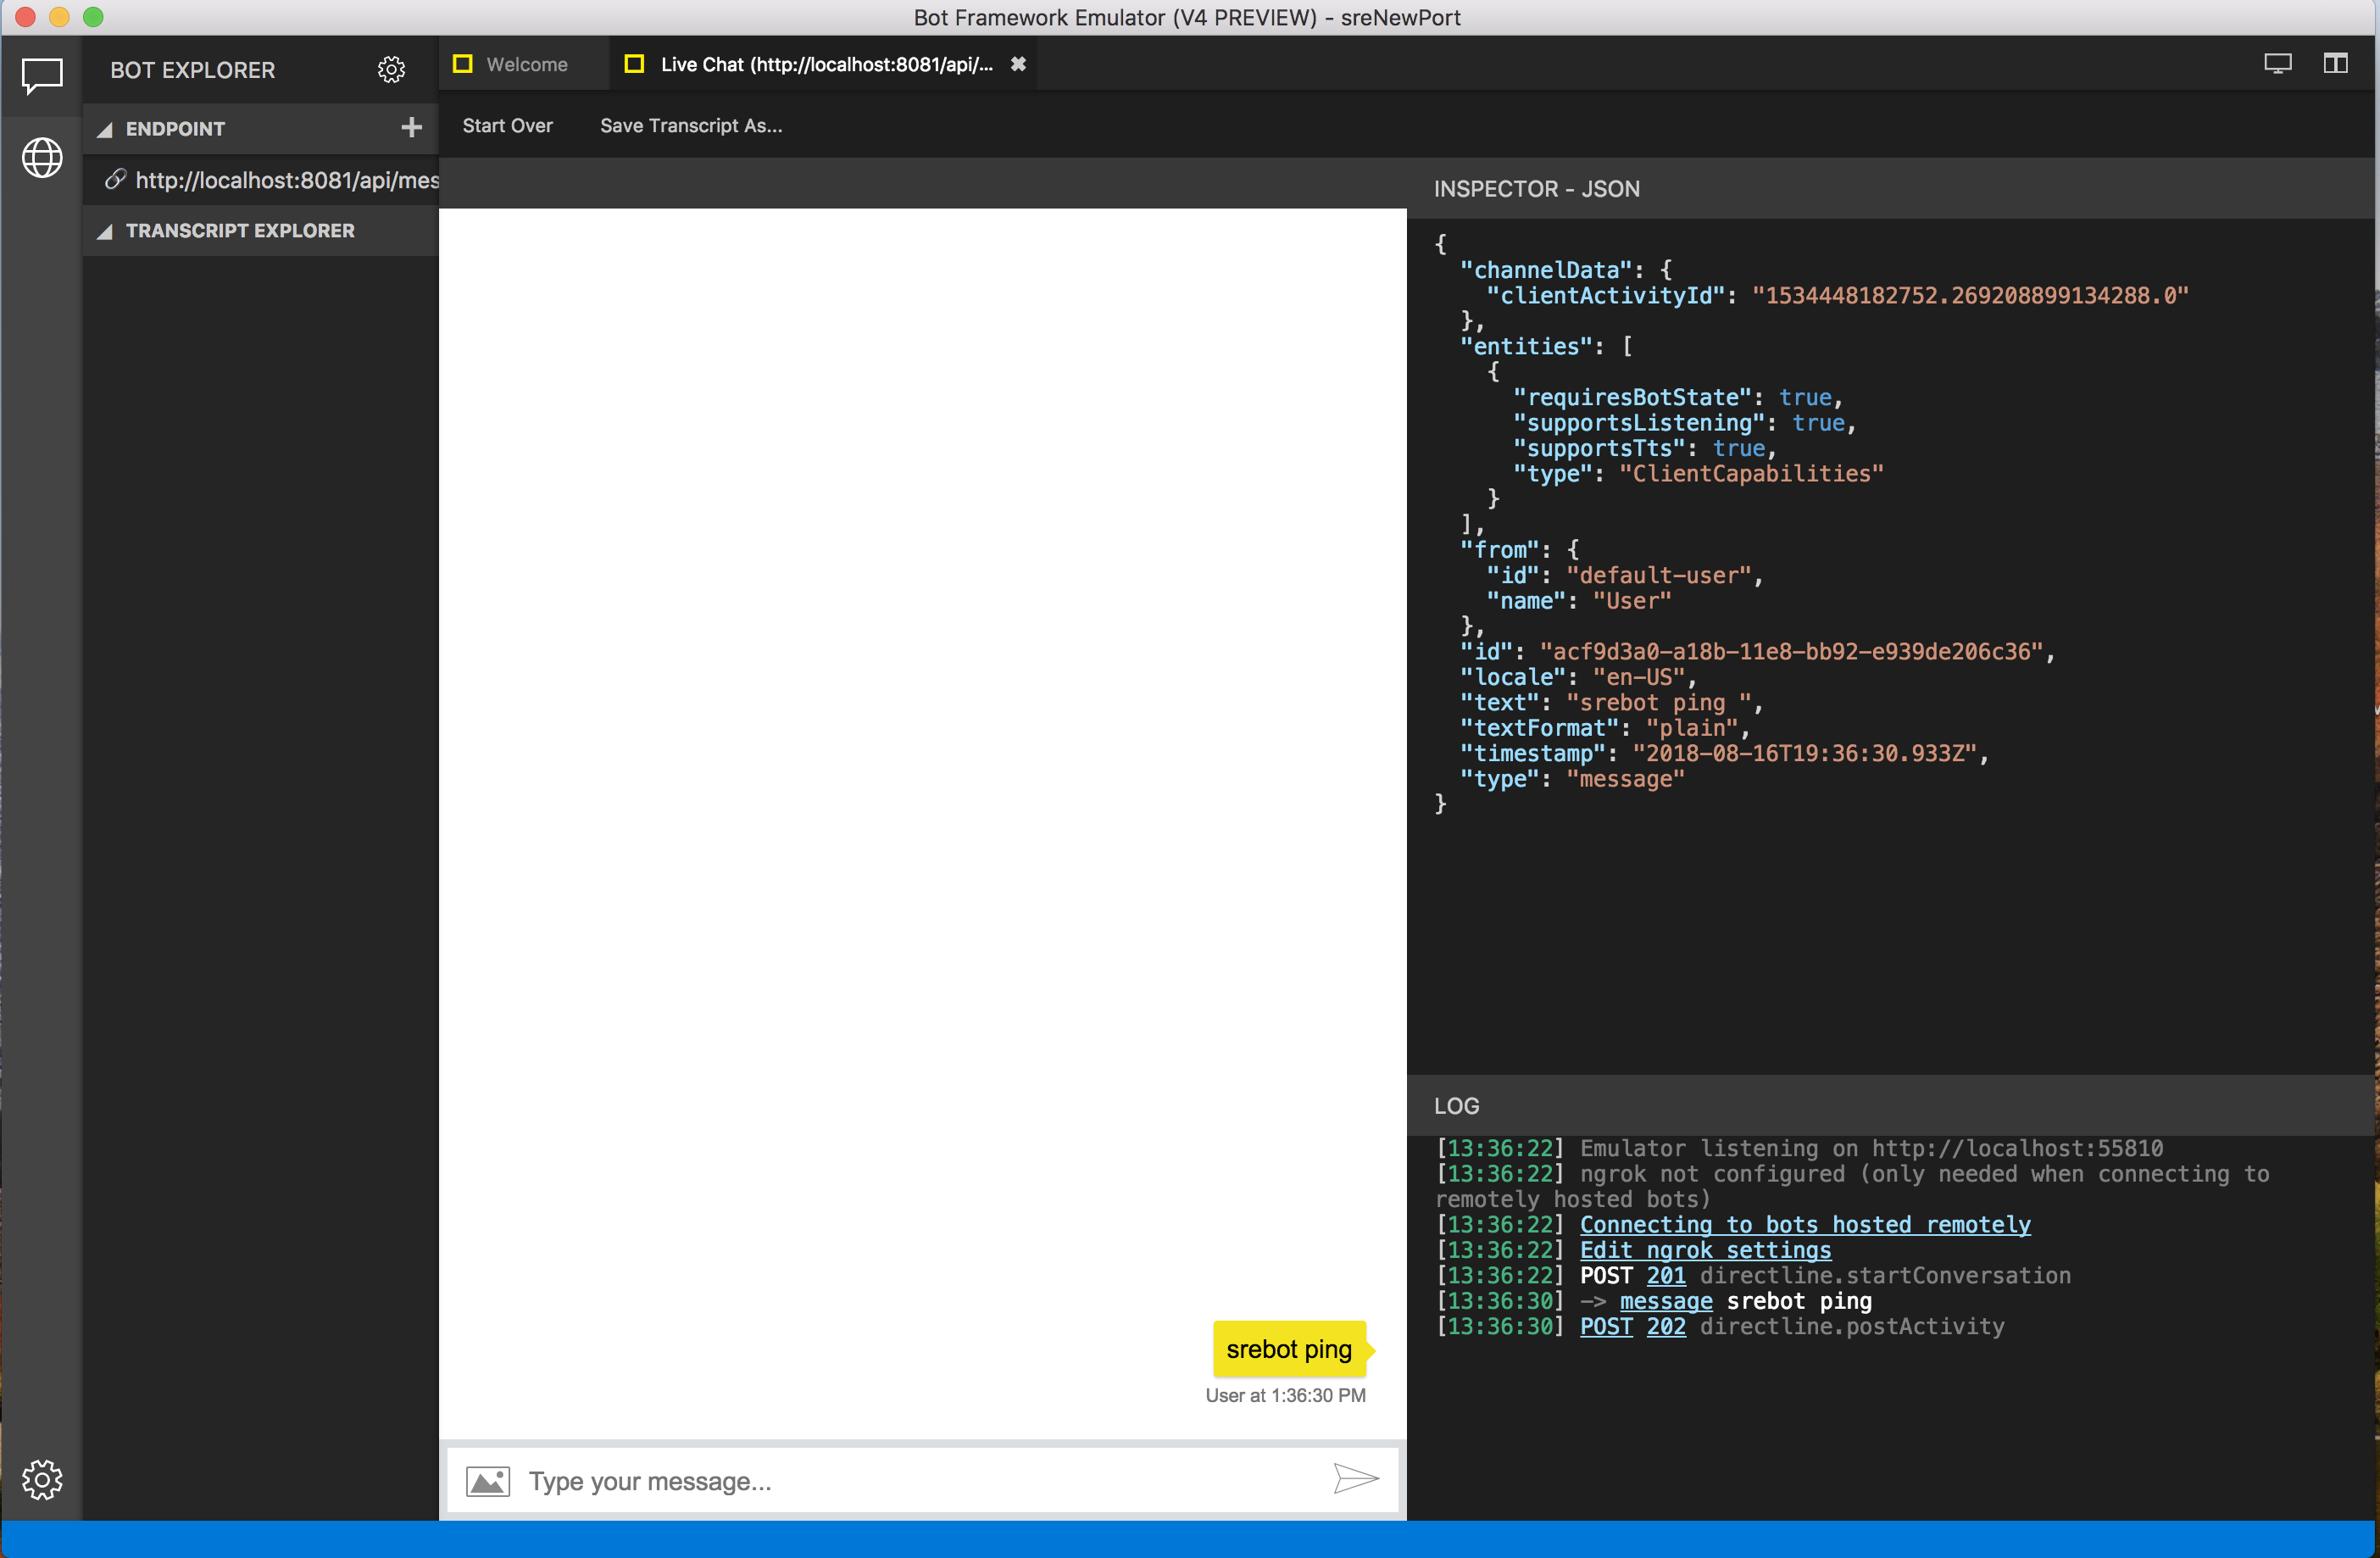
Task: Click the "en-US" locale value
Action: tap(1639, 678)
